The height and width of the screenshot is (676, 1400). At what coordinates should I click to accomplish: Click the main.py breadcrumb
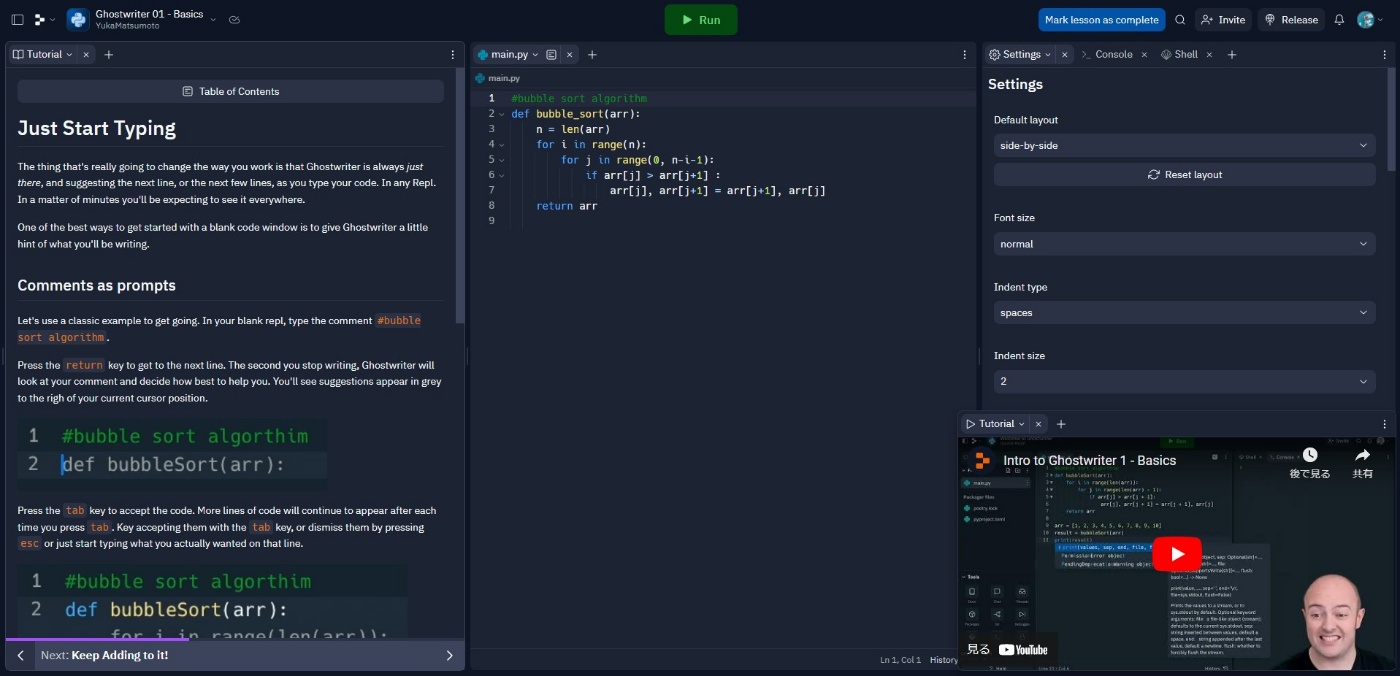click(x=497, y=77)
